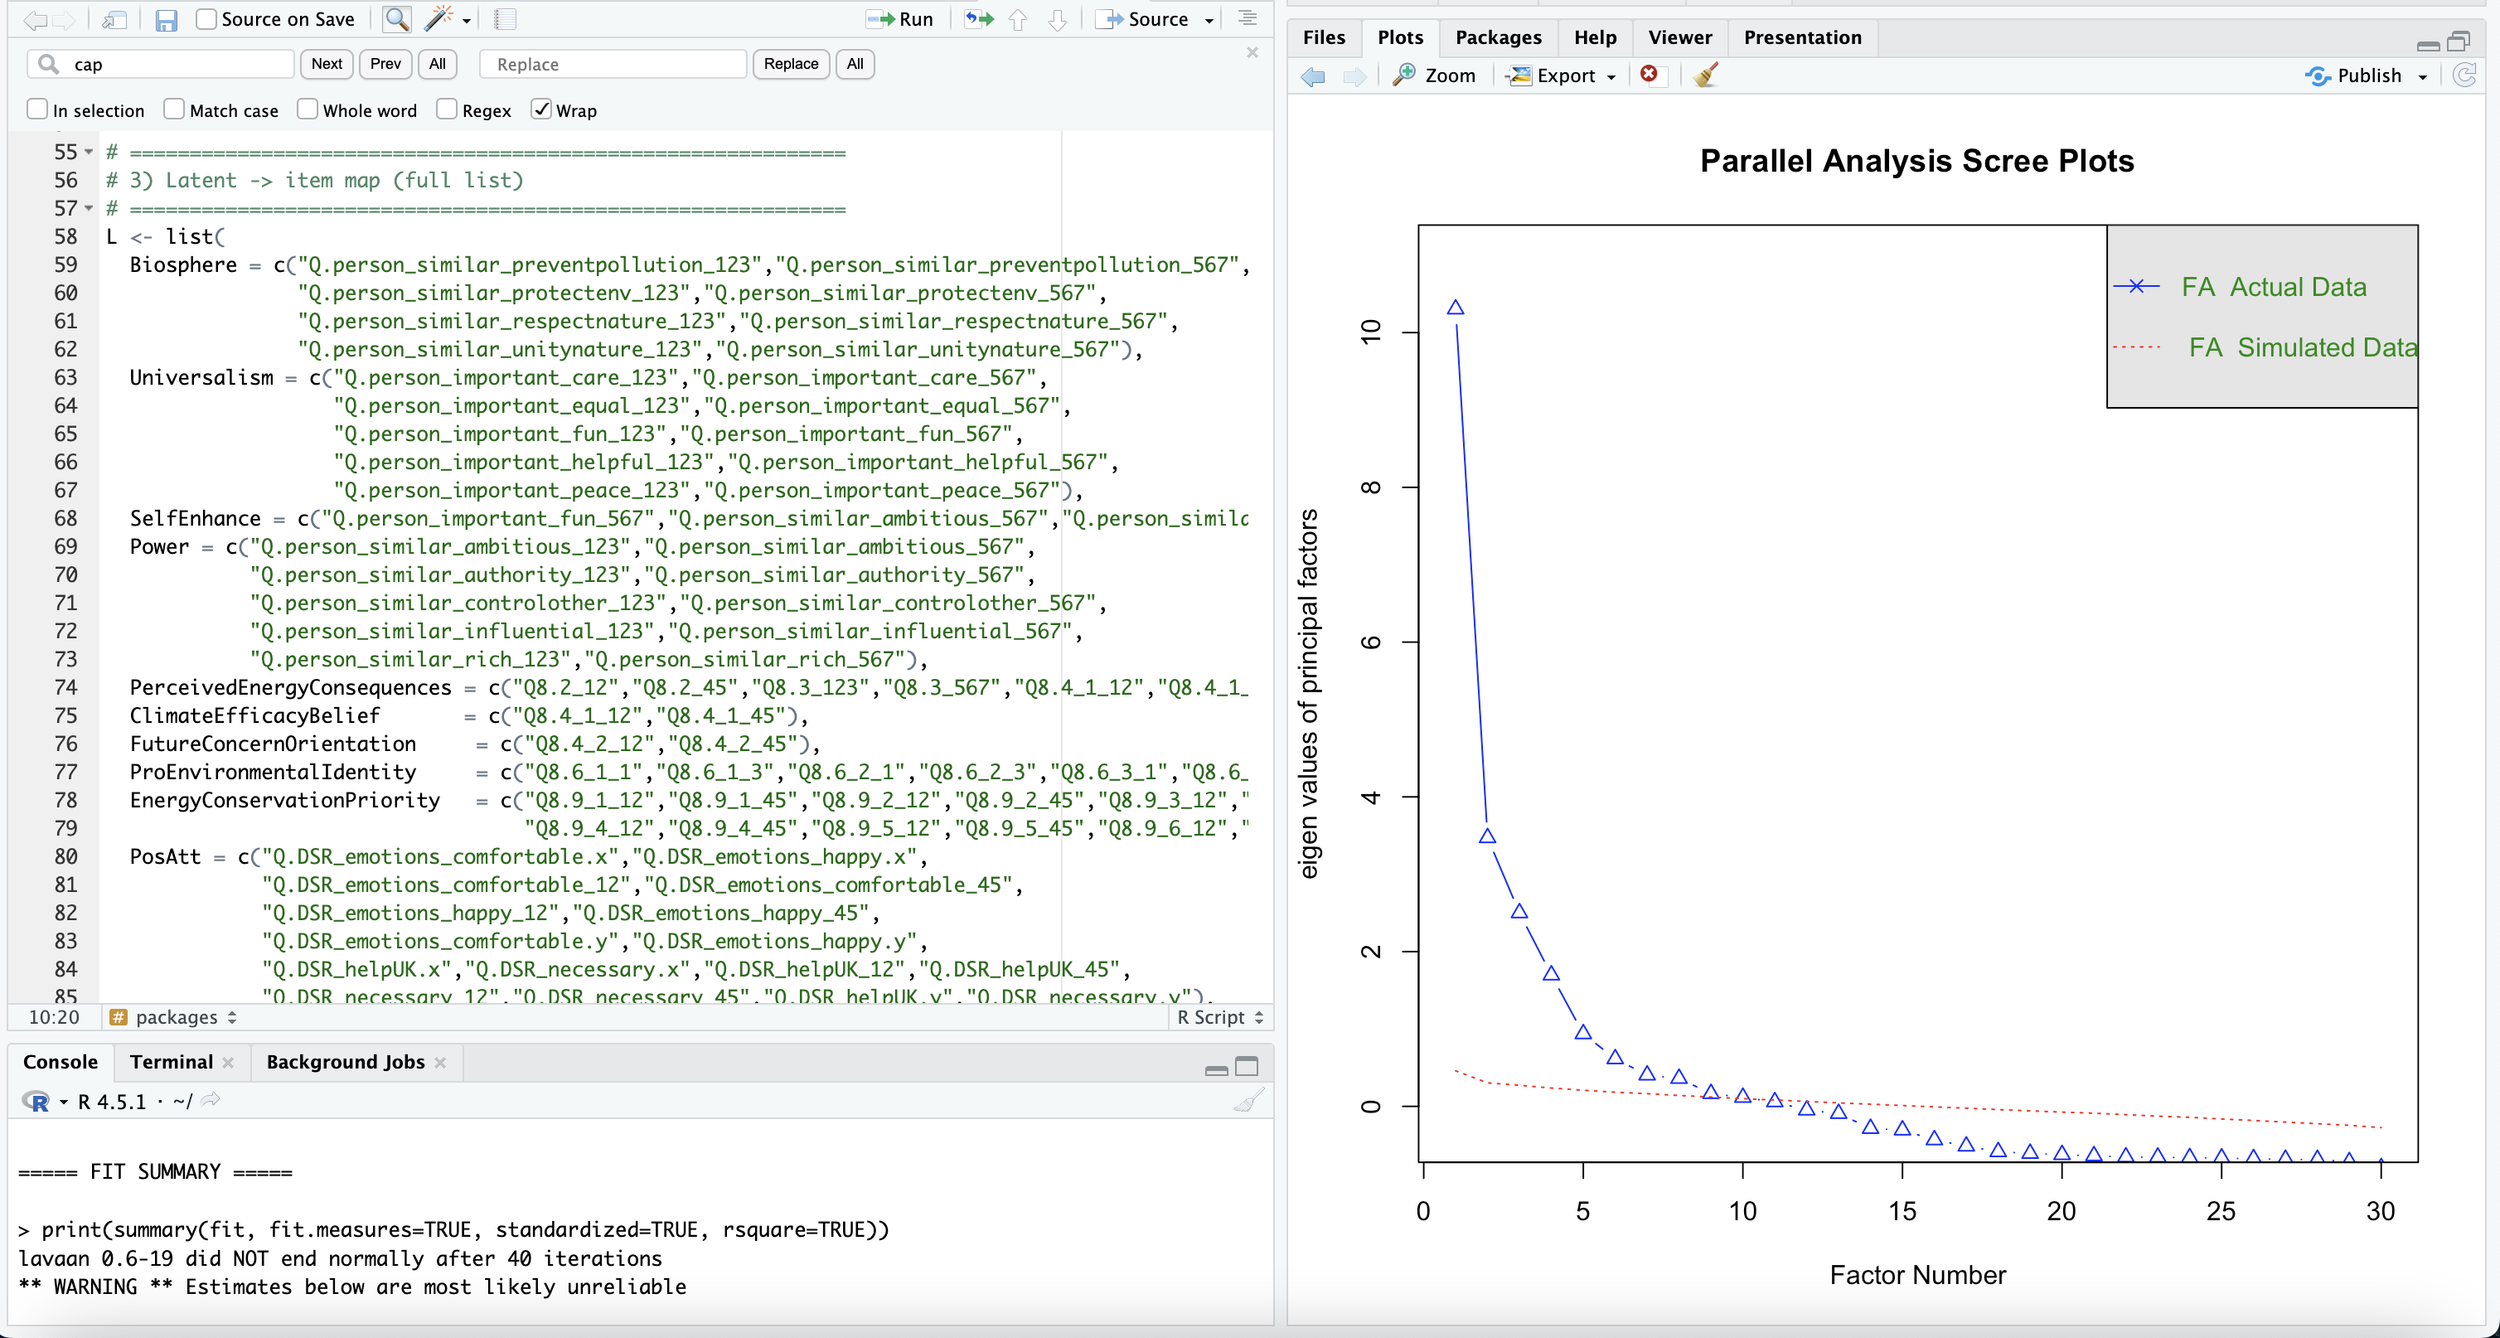2500x1338 pixels.
Task: Re-run the previous code region
Action: point(979,19)
